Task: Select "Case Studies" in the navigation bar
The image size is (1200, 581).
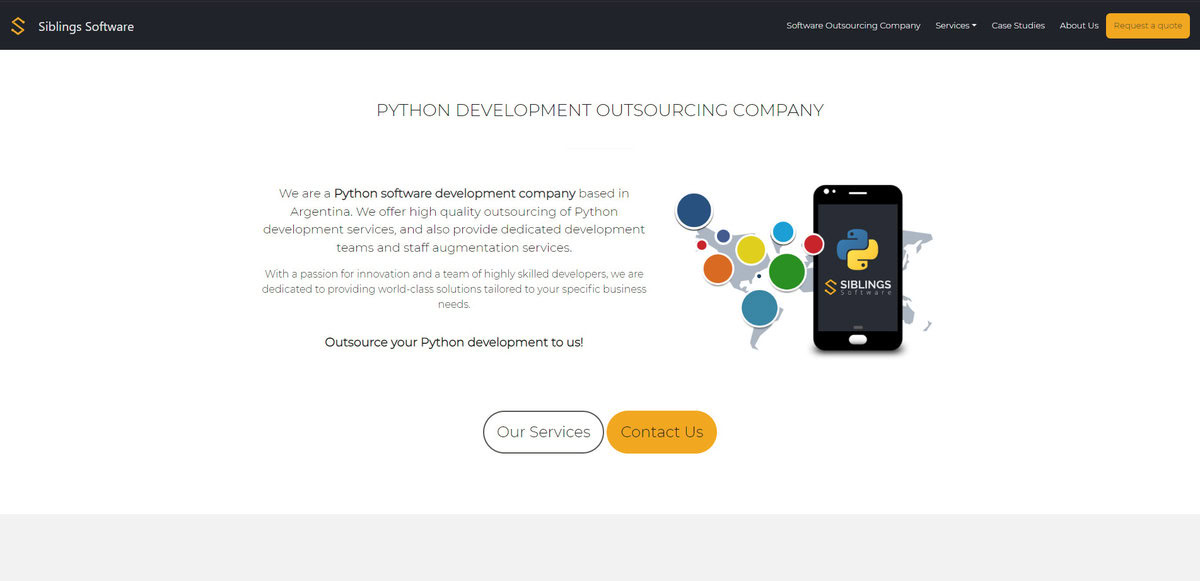Action: (x=1017, y=25)
